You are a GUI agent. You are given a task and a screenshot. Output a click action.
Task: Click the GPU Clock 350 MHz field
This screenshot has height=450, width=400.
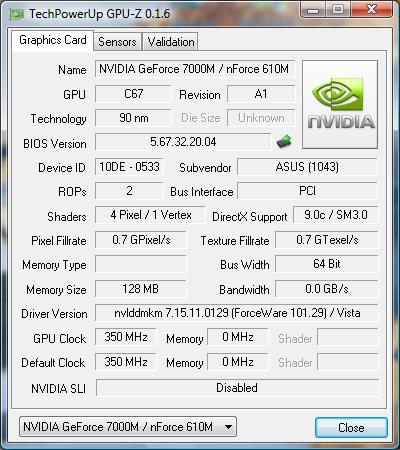(x=126, y=337)
